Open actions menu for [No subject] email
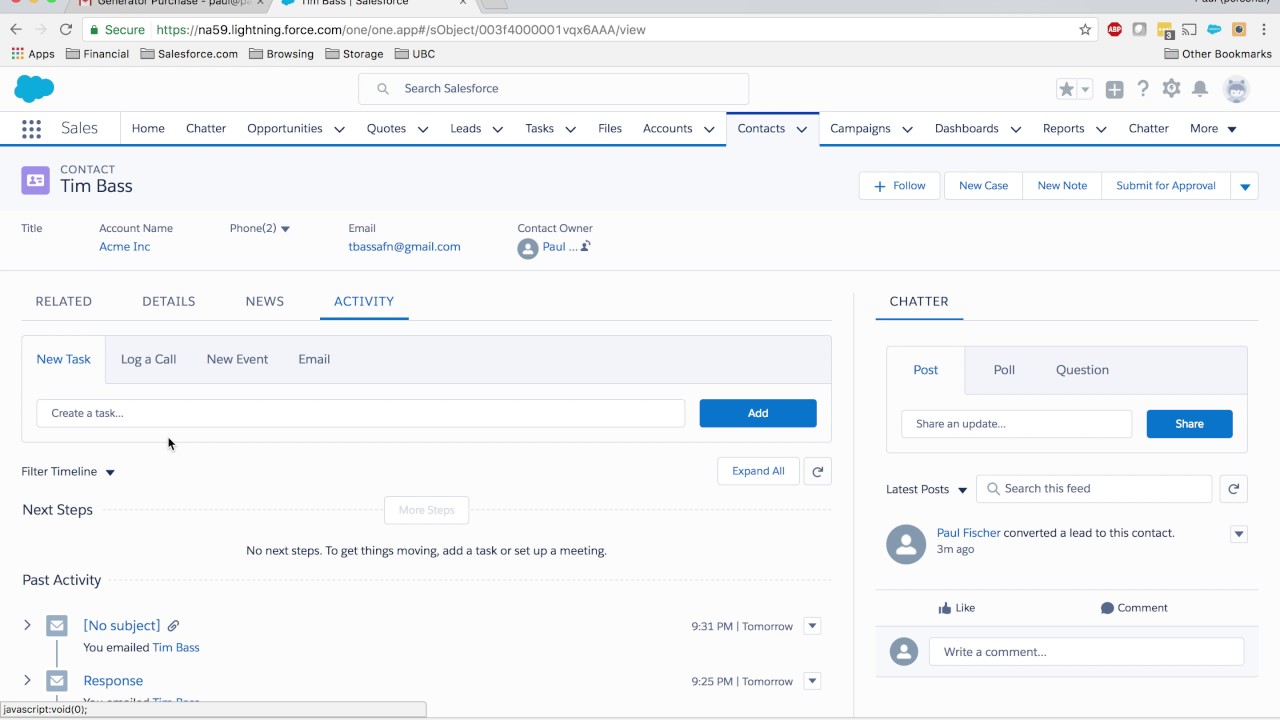Screen dimensions: 1280x720 click(x=812, y=626)
